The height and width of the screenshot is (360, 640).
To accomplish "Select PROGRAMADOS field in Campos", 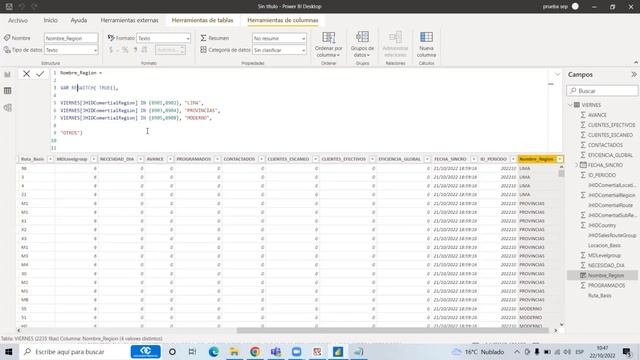I will click(607, 285).
